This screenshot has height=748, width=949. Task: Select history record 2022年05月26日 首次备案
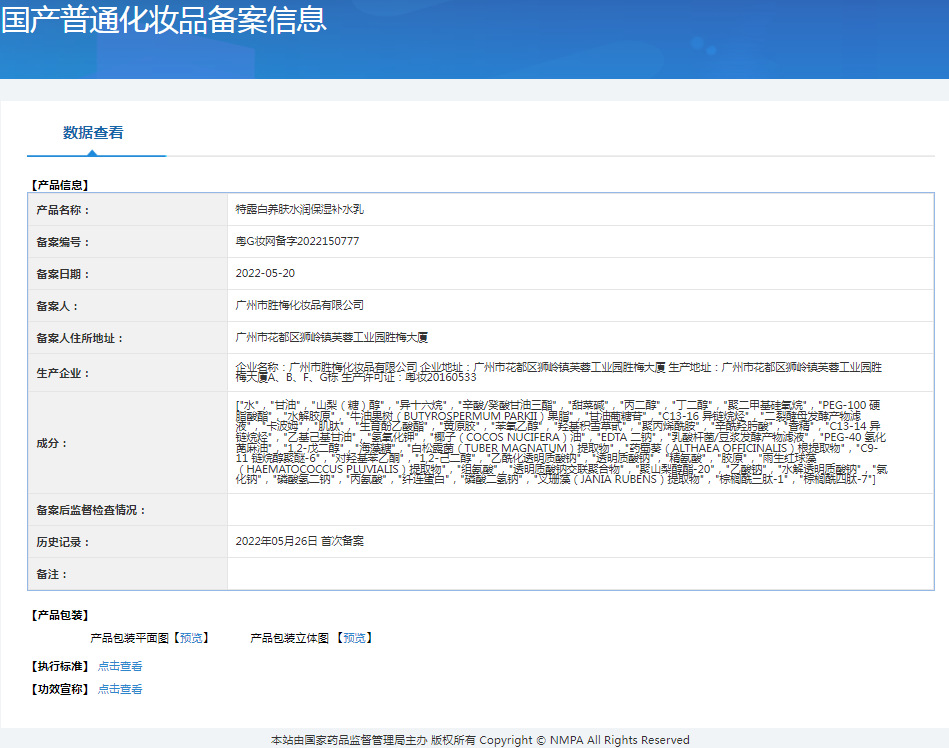tap(300, 541)
